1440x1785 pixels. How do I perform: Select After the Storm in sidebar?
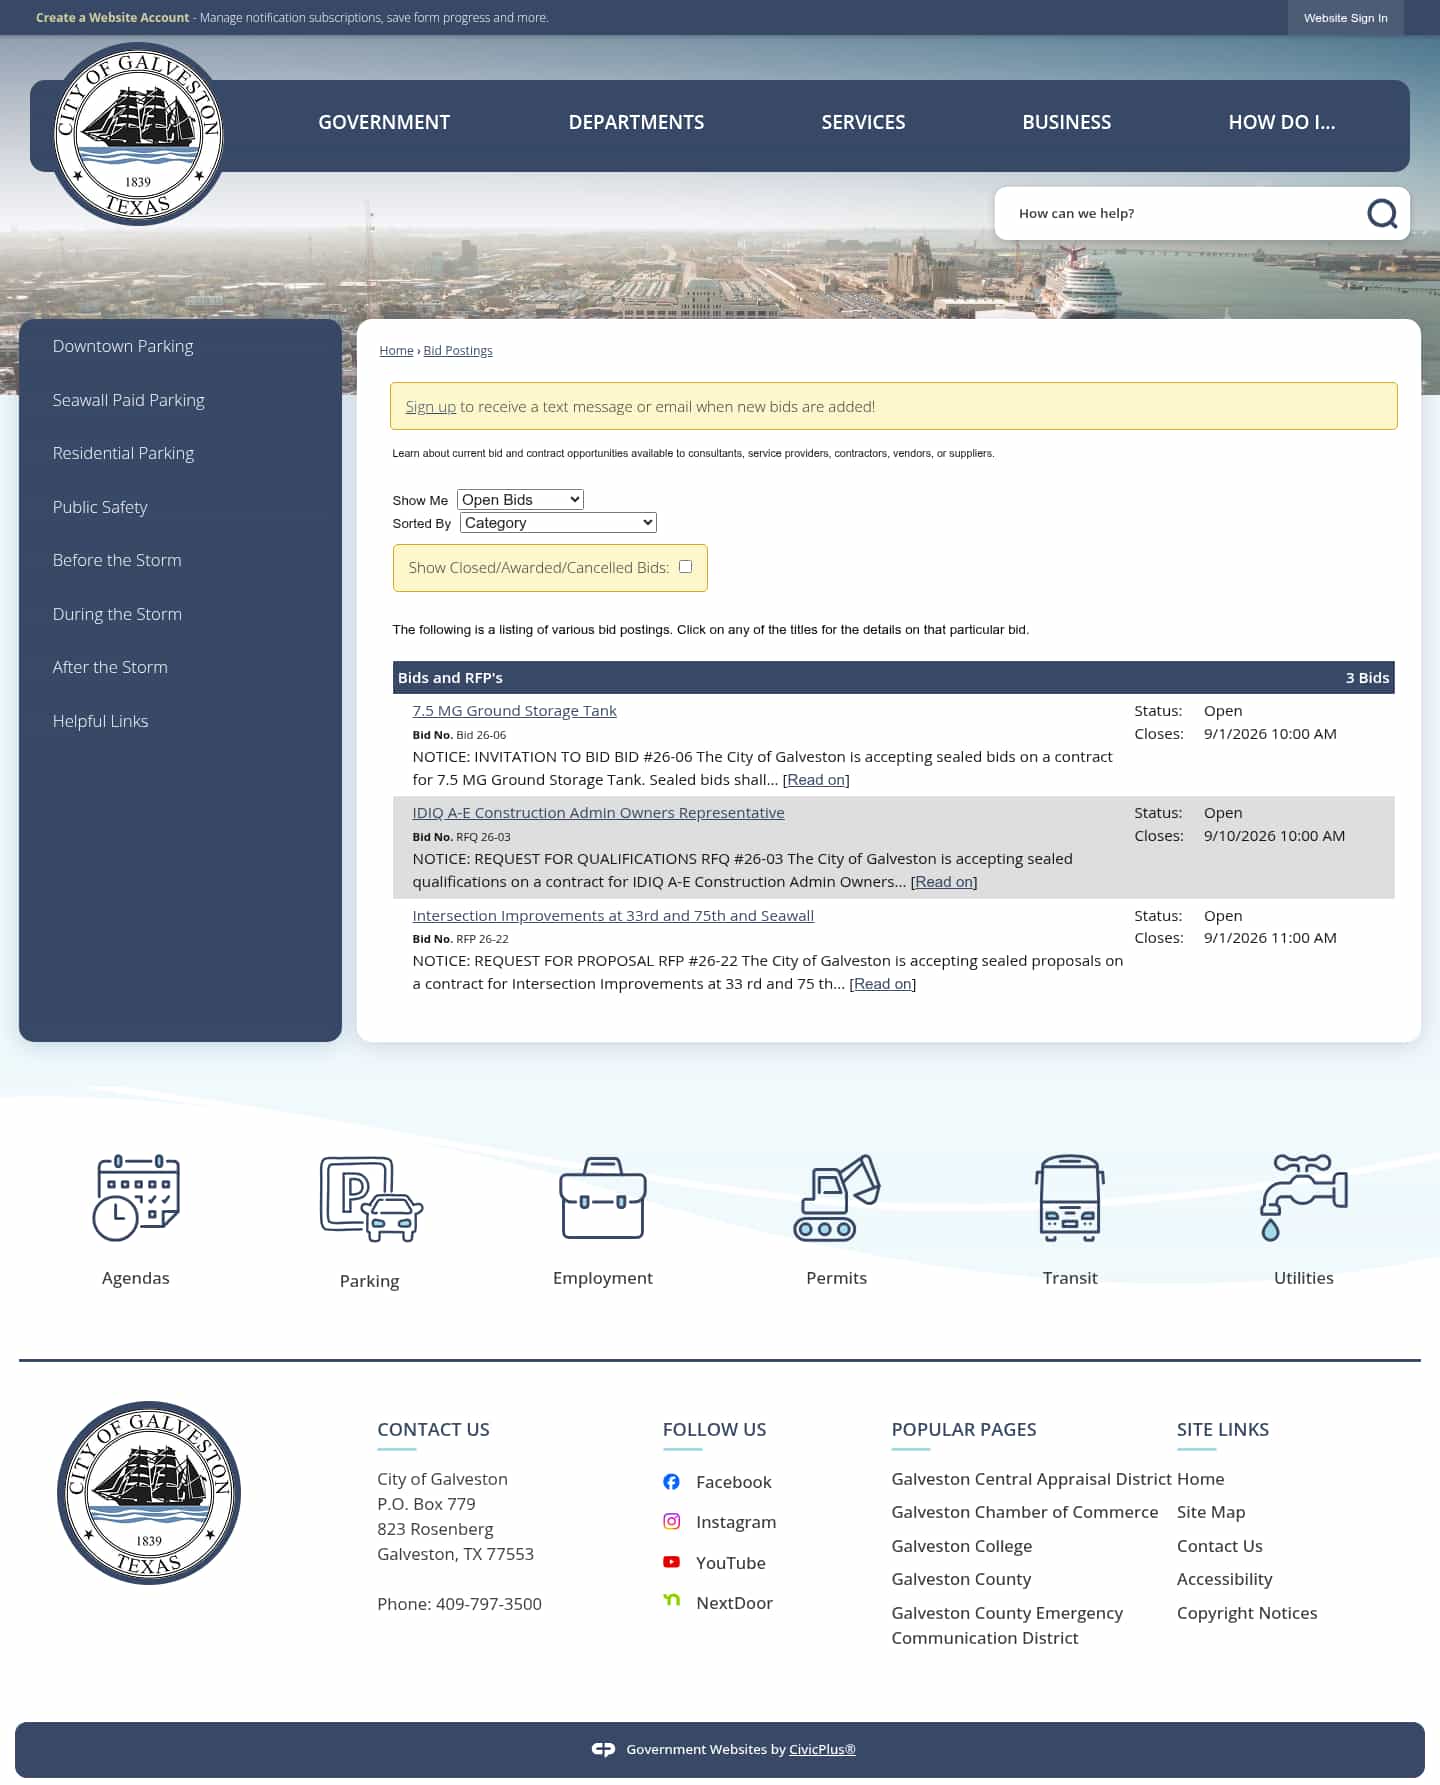coord(110,667)
